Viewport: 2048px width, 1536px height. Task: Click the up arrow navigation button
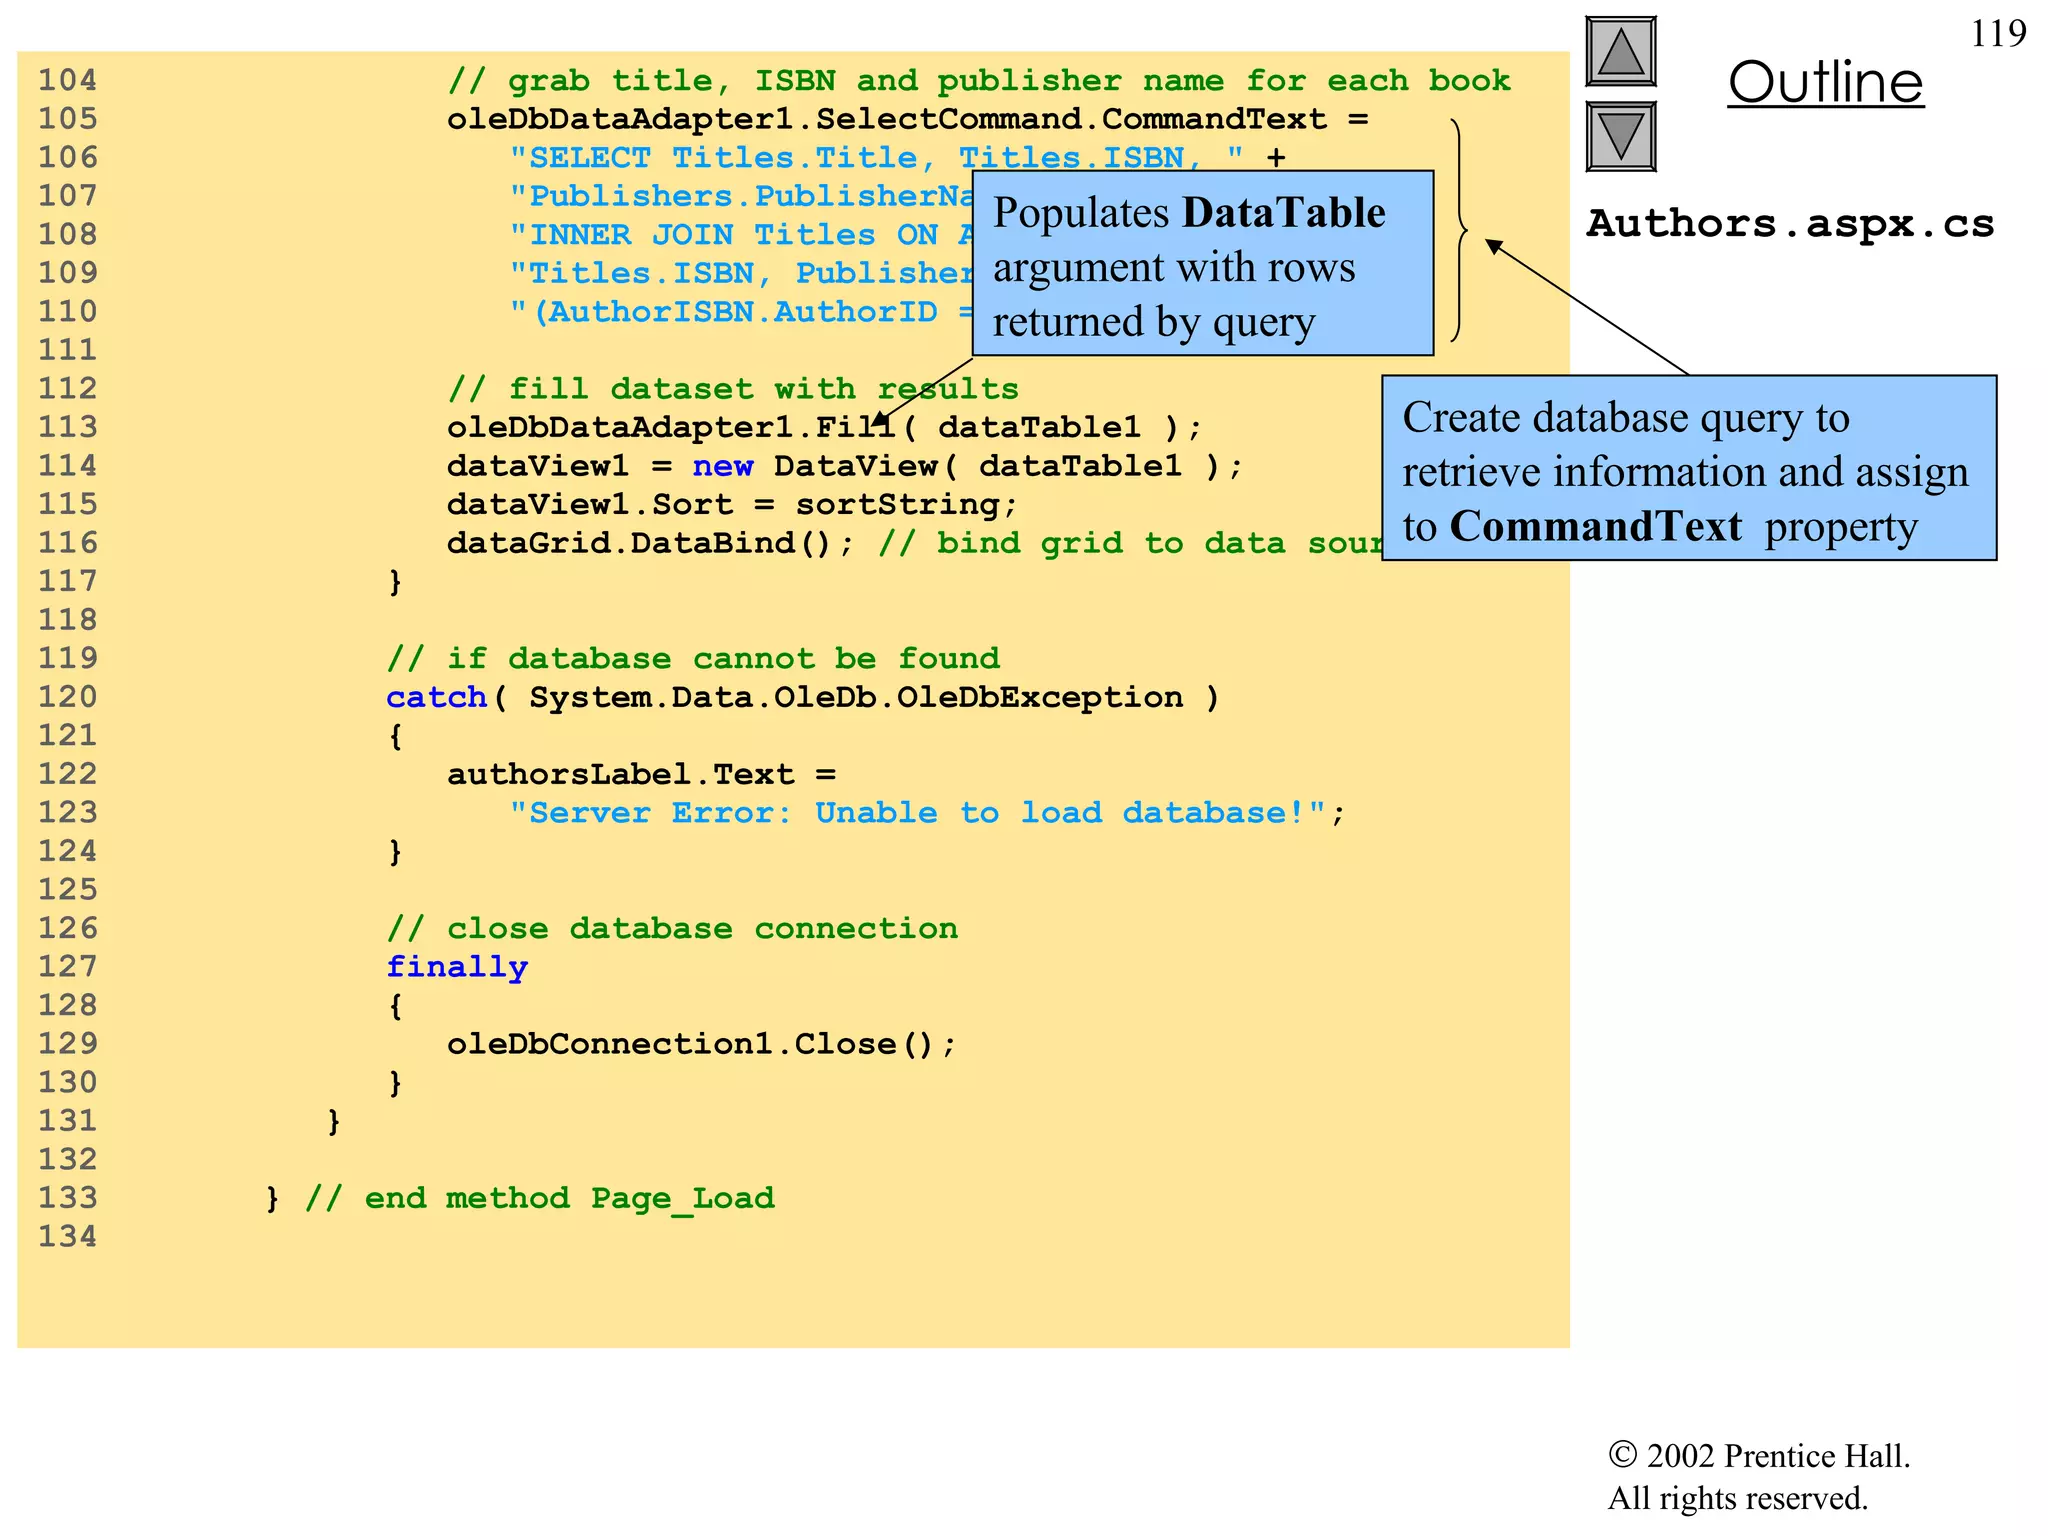(1620, 52)
